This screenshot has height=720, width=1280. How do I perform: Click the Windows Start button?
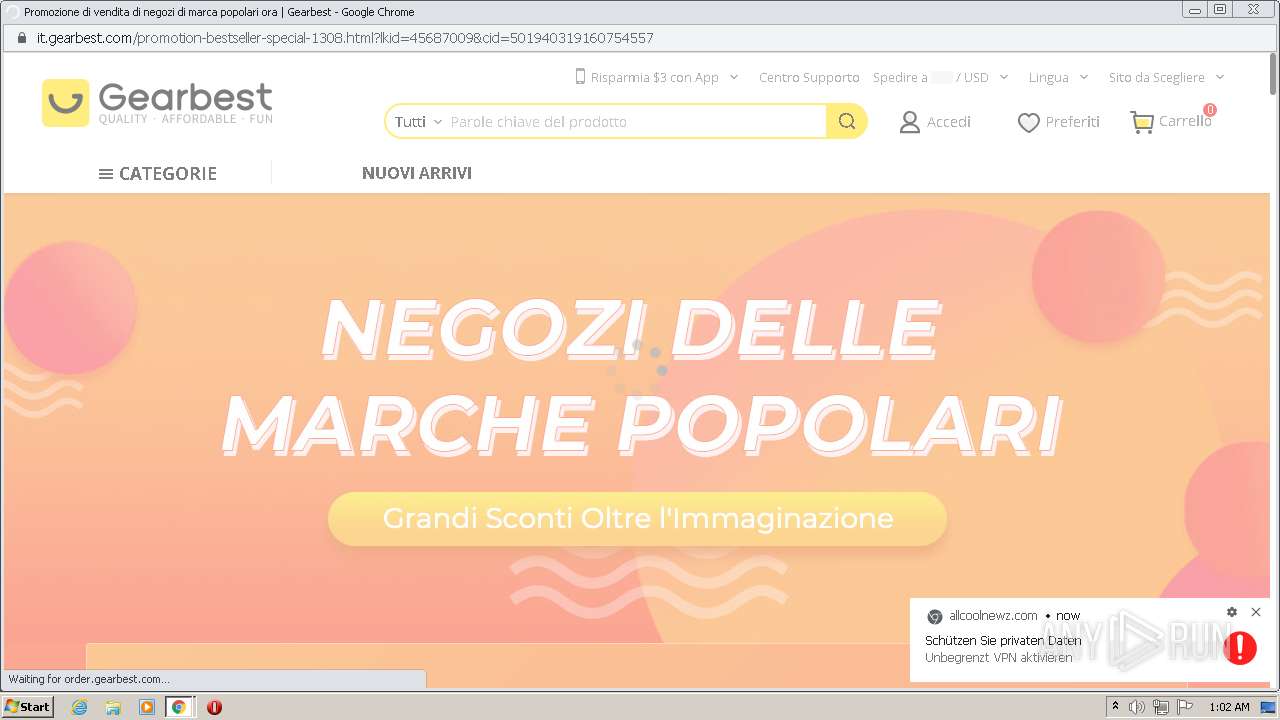[x=27, y=707]
